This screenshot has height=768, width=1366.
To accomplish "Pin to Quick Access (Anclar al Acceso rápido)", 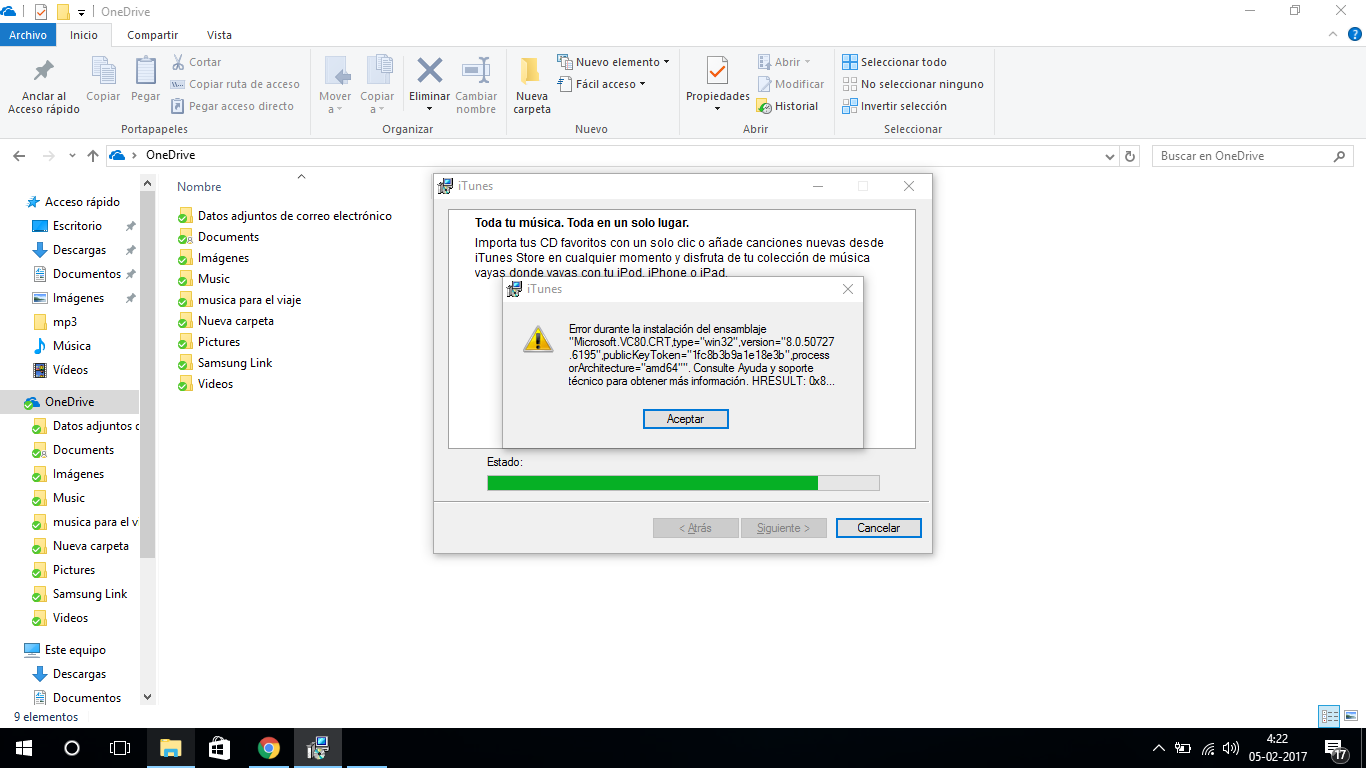I will [x=44, y=86].
